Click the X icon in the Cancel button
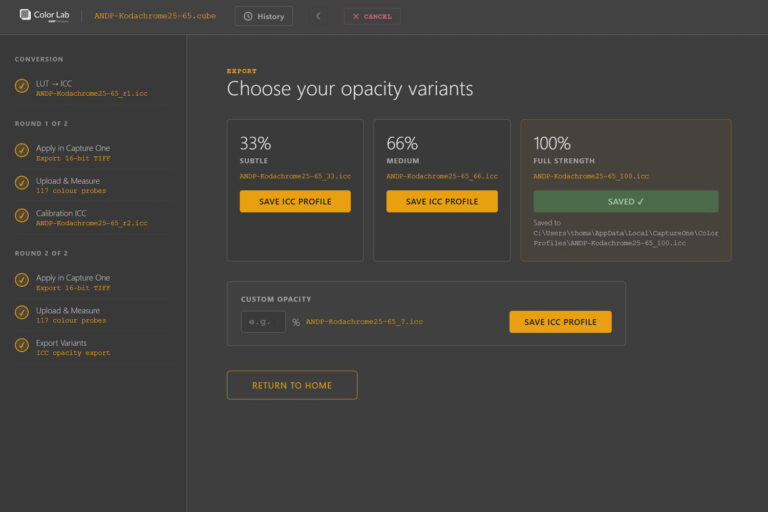768x512 pixels. 356,16
